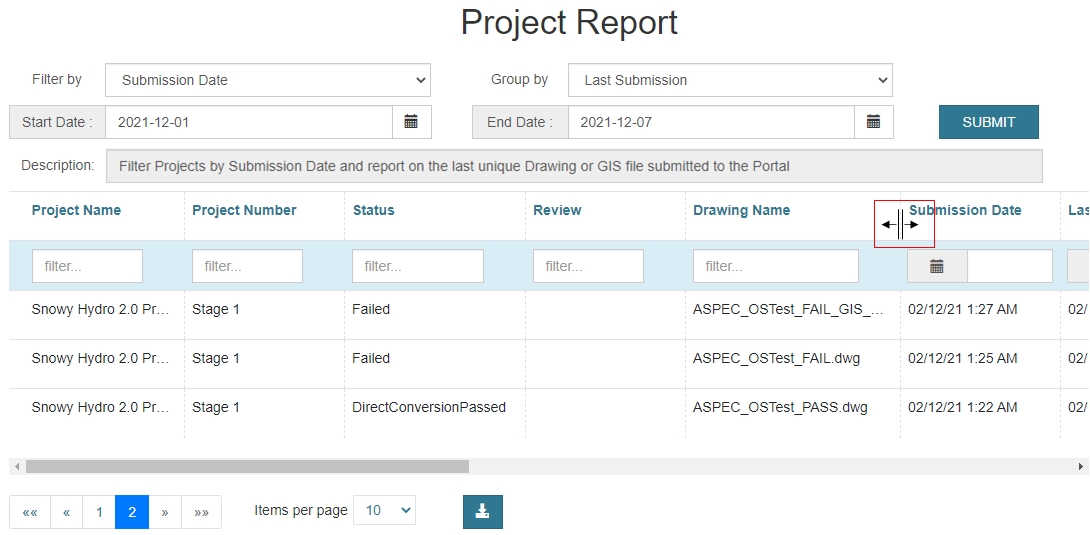Viewport: 1090px width, 535px height.
Task: Click the Start Date text field
Action: (x=248, y=122)
